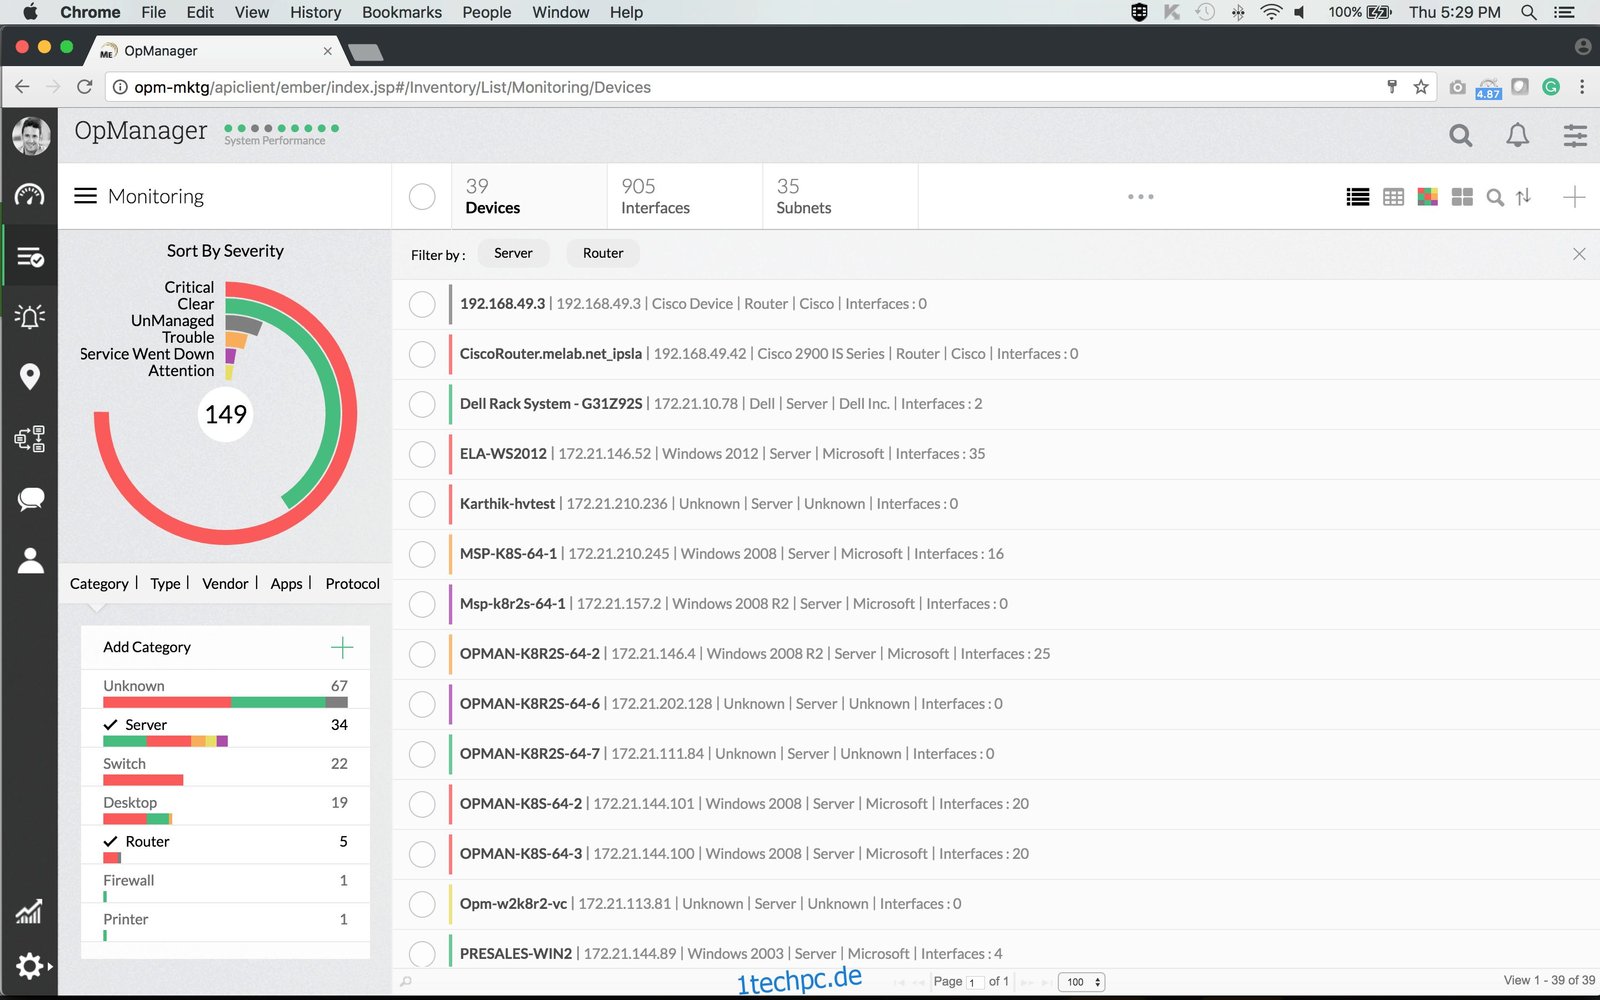The width and height of the screenshot is (1600, 1000).
Task: Toggle select-all circle beside Devices
Action: (x=422, y=197)
